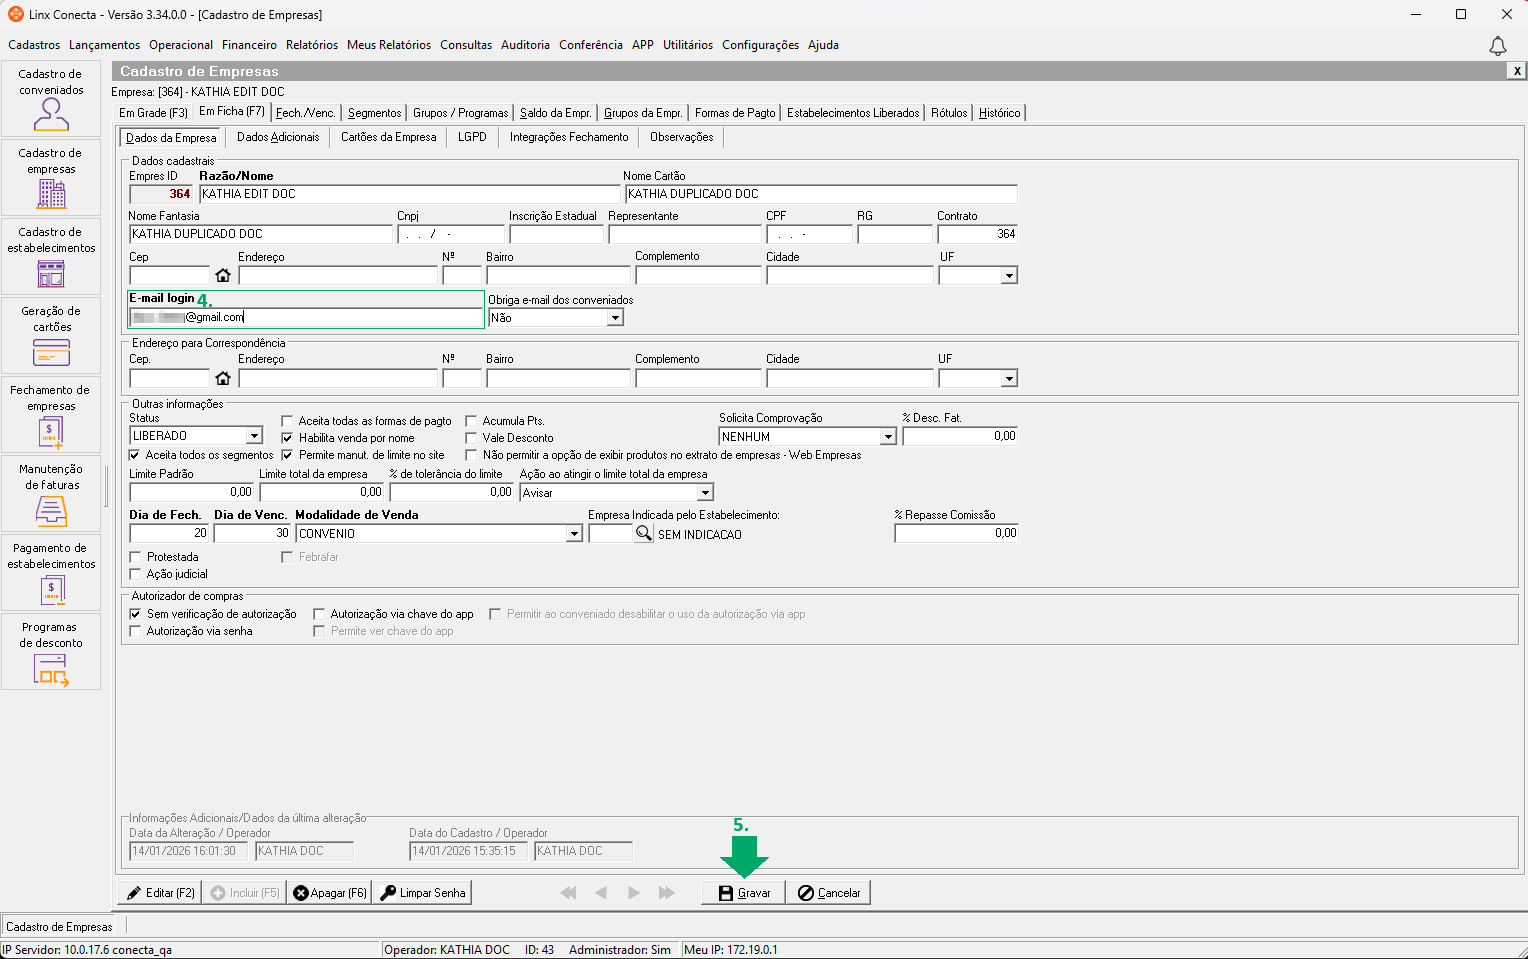Open the Formas de Pagto tab
The height and width of the screenshot is (959, 1528).
[x=735, y=113]
